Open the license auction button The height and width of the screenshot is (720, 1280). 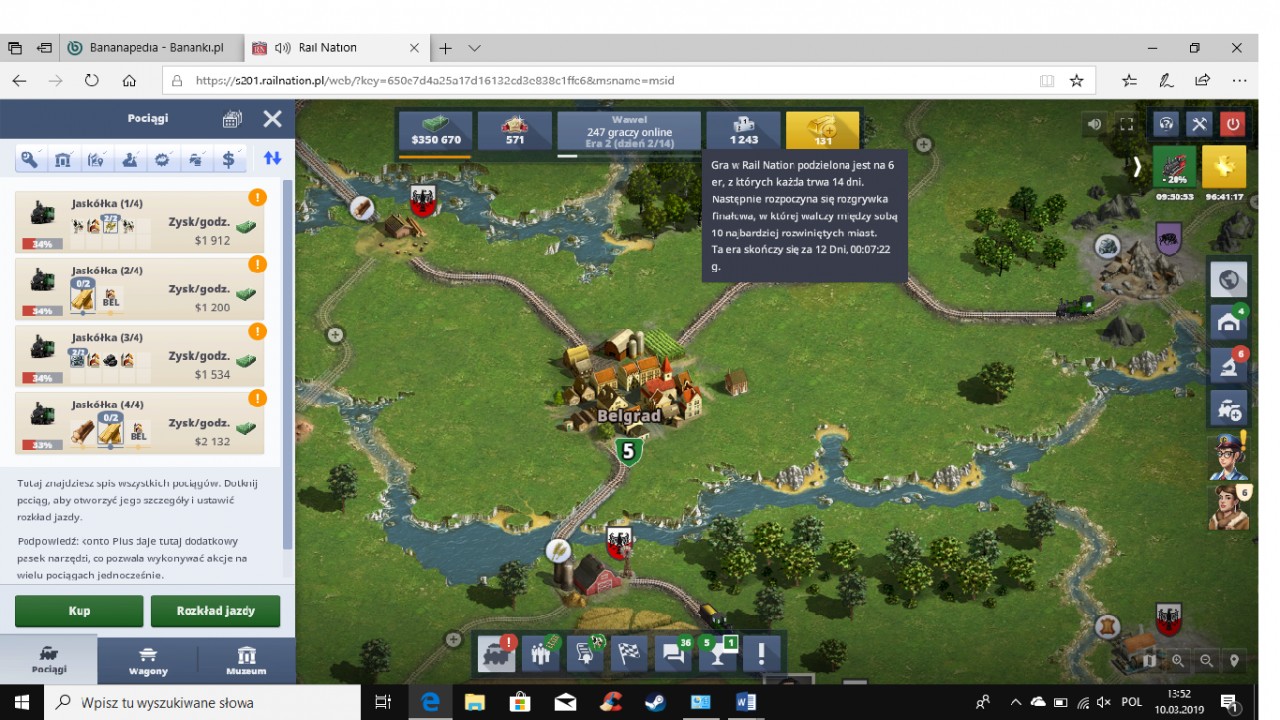(x=584, y=654)
